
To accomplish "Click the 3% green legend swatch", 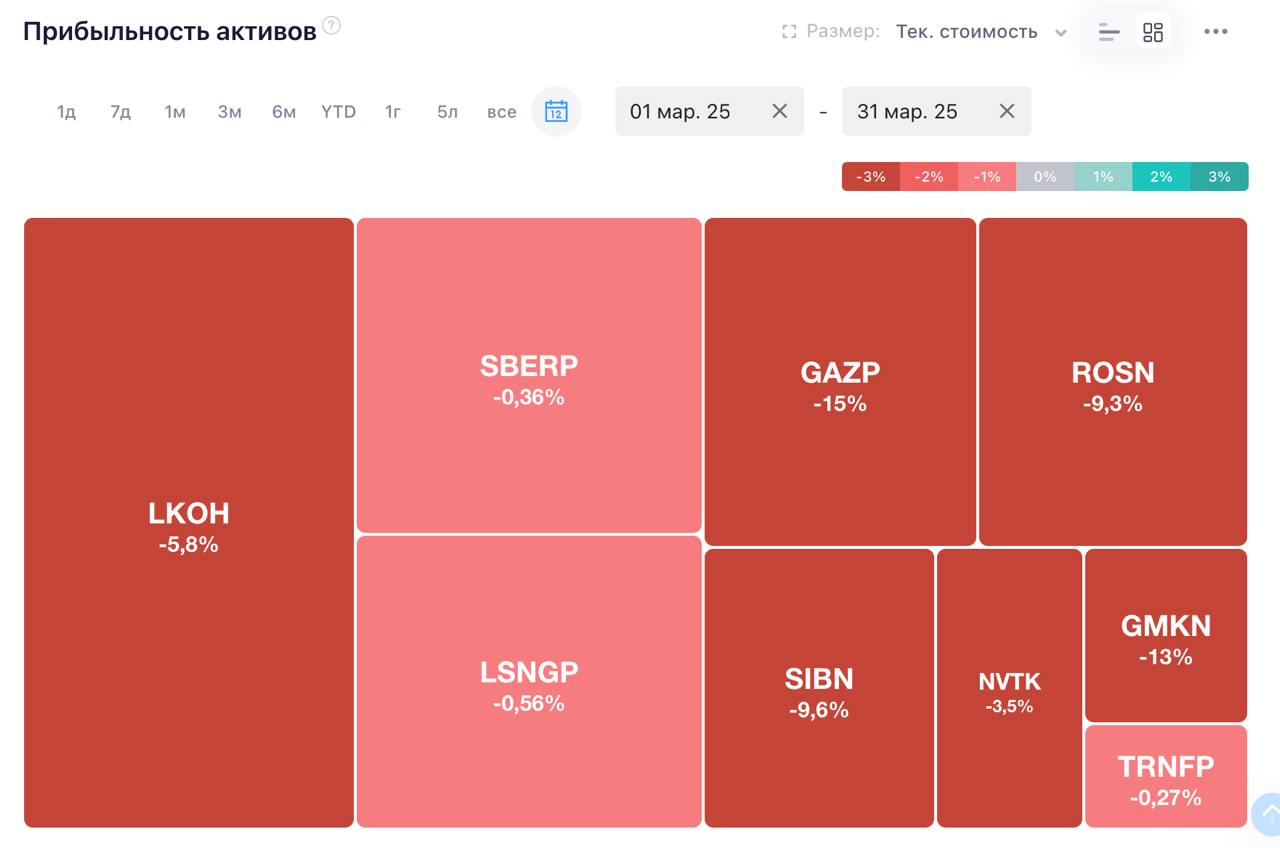I will point(1219,176).
